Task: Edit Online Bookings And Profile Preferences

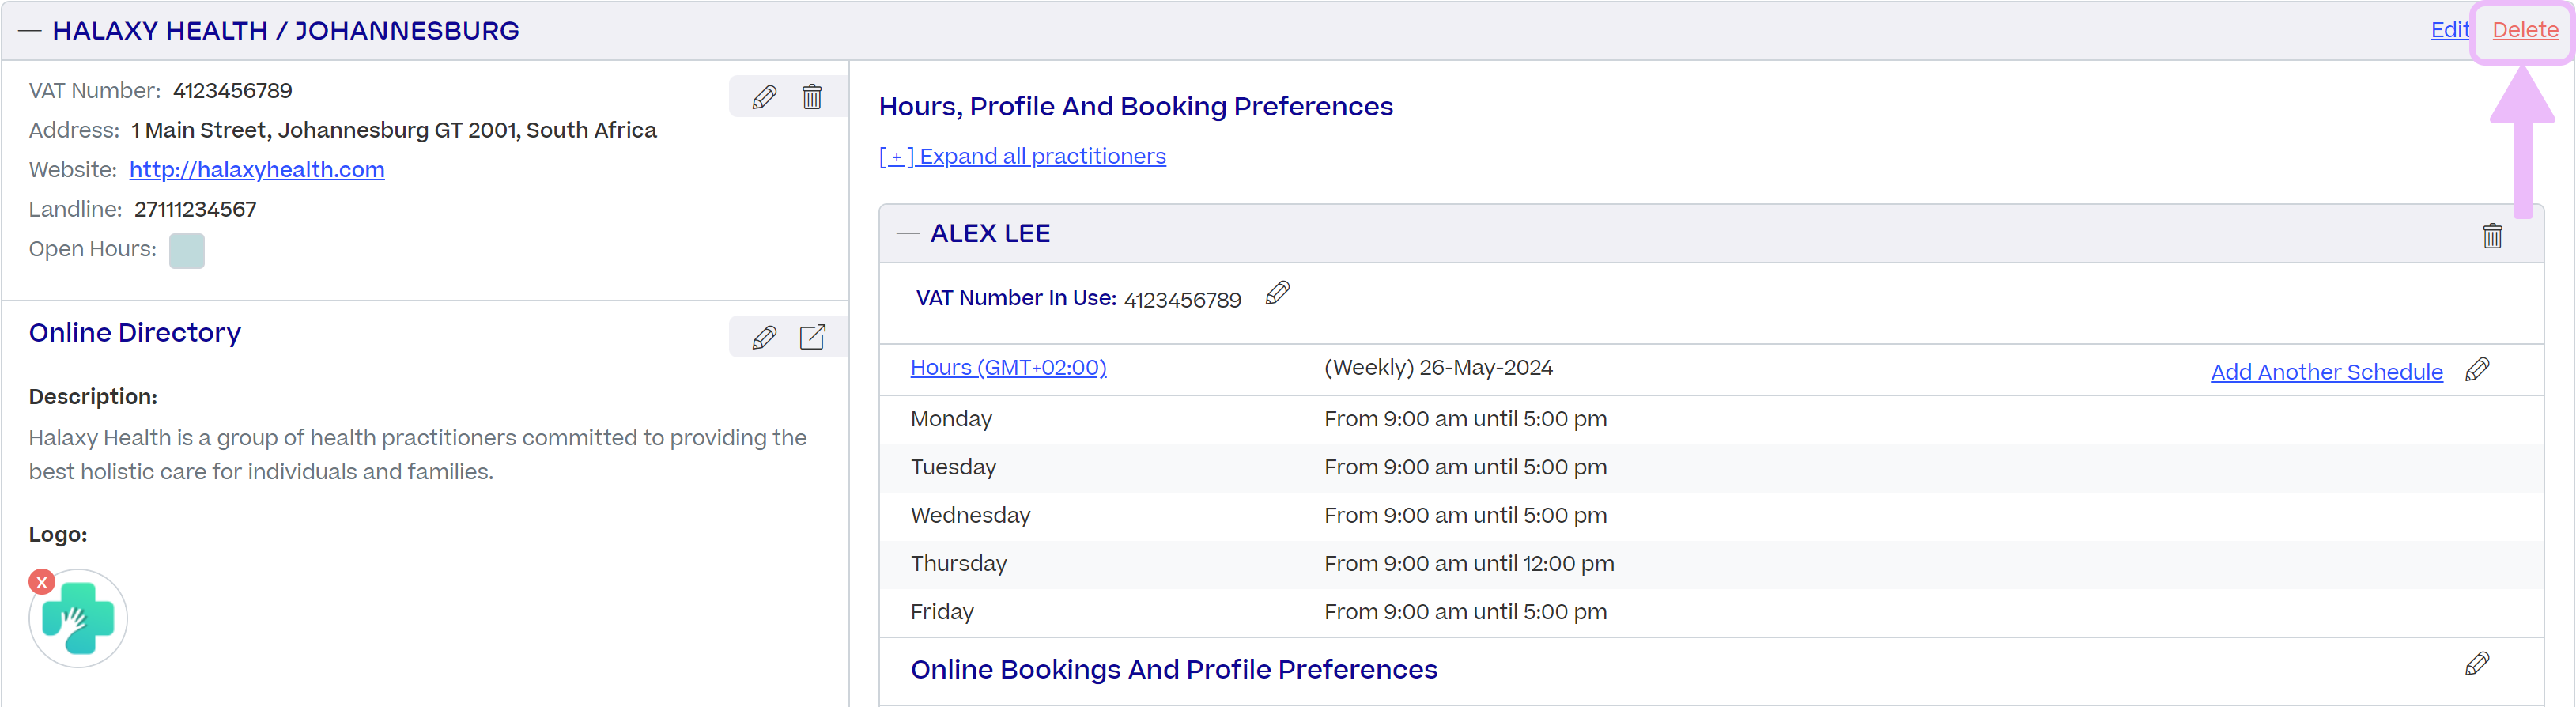Action: click(x=2477, y=663)
